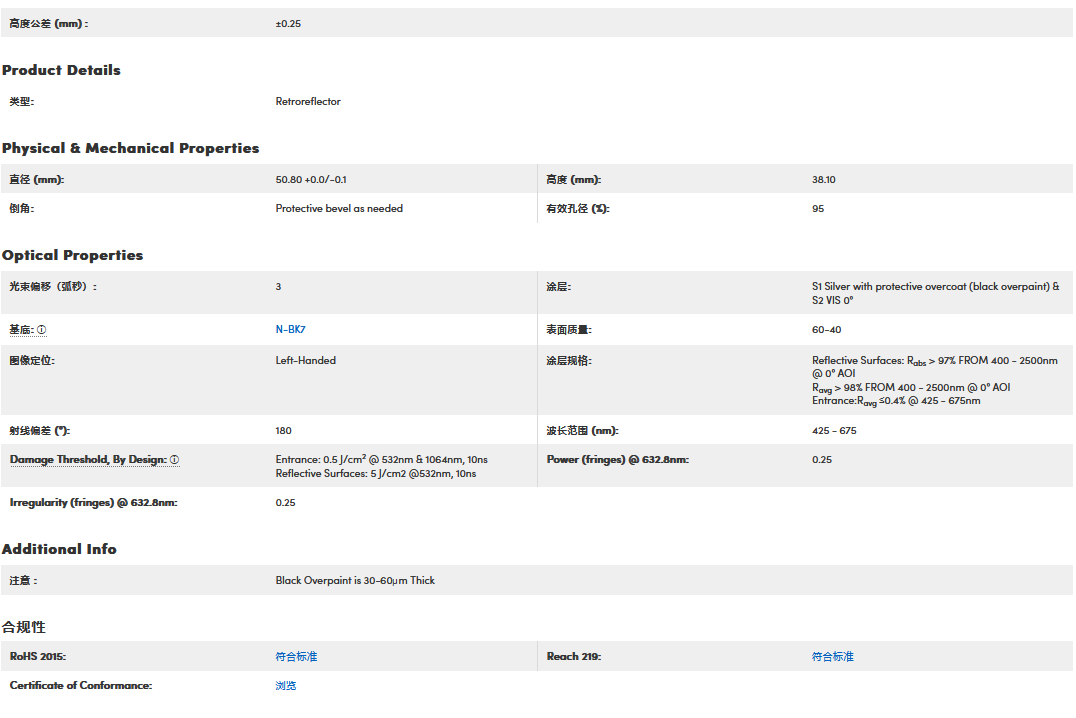Click the Damage Threshold info icon
This screenshot has height=718, width=1076.
(174, 460)
